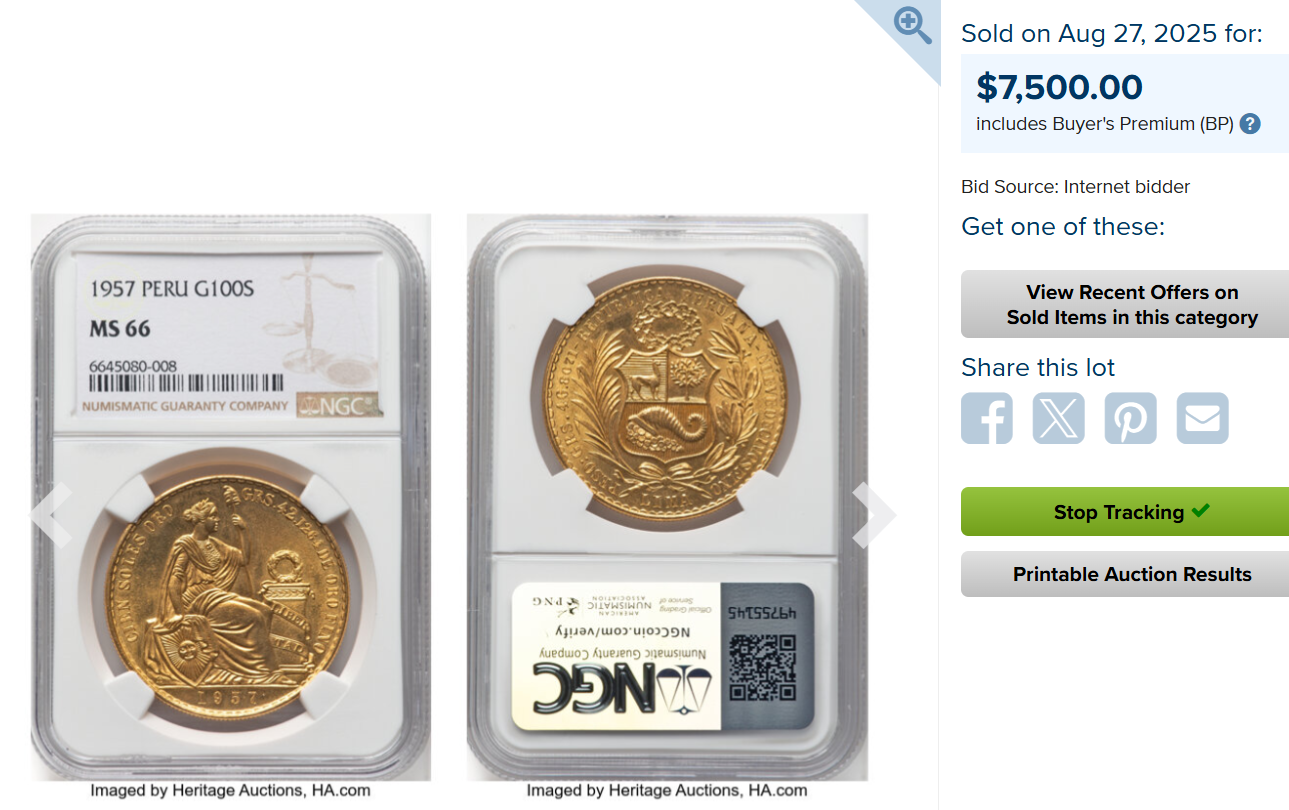
Task: Click Printable Auction Results button
Action: pos(1125,574)
